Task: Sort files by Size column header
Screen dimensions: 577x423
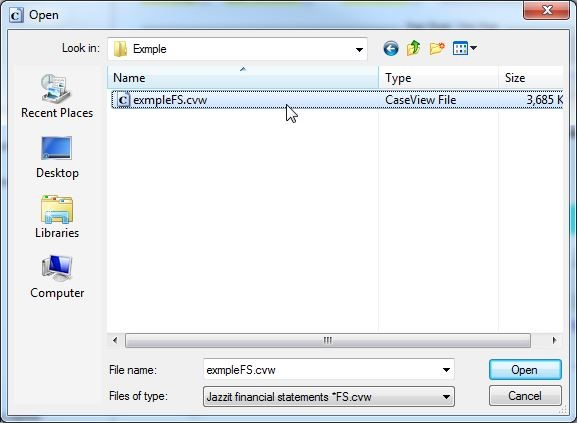Action: (x=531, y=78)
